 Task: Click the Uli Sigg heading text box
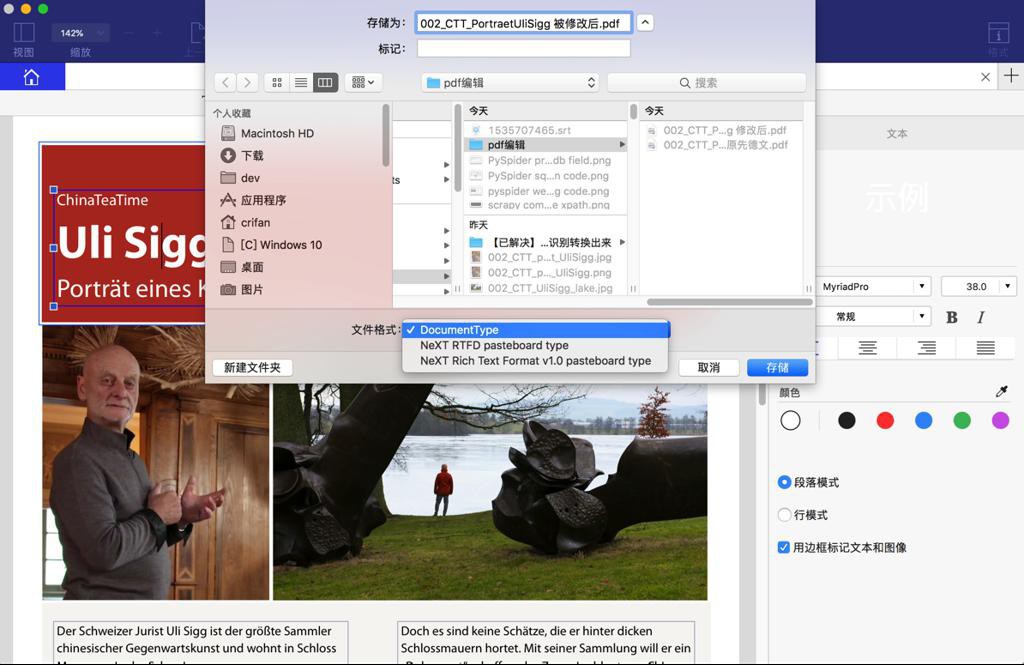point(131,243)
